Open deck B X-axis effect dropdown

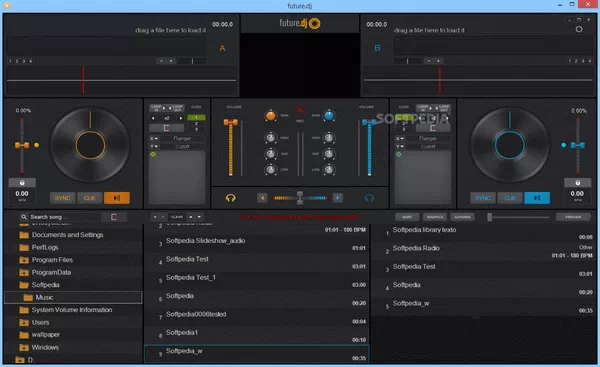399,138
